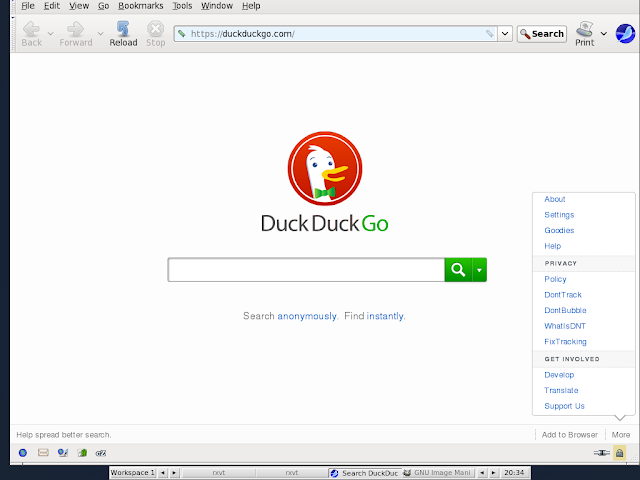Screen dimensions: 640x480
Task: Follow the 'instantly' link
Action: coord(385,316)
